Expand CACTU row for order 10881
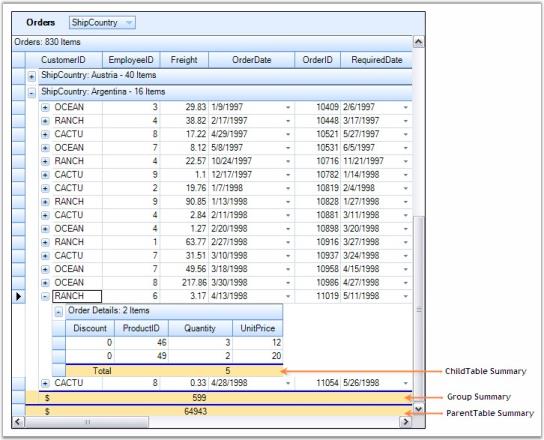The image size is (544, 440). [x=45, y=215]
